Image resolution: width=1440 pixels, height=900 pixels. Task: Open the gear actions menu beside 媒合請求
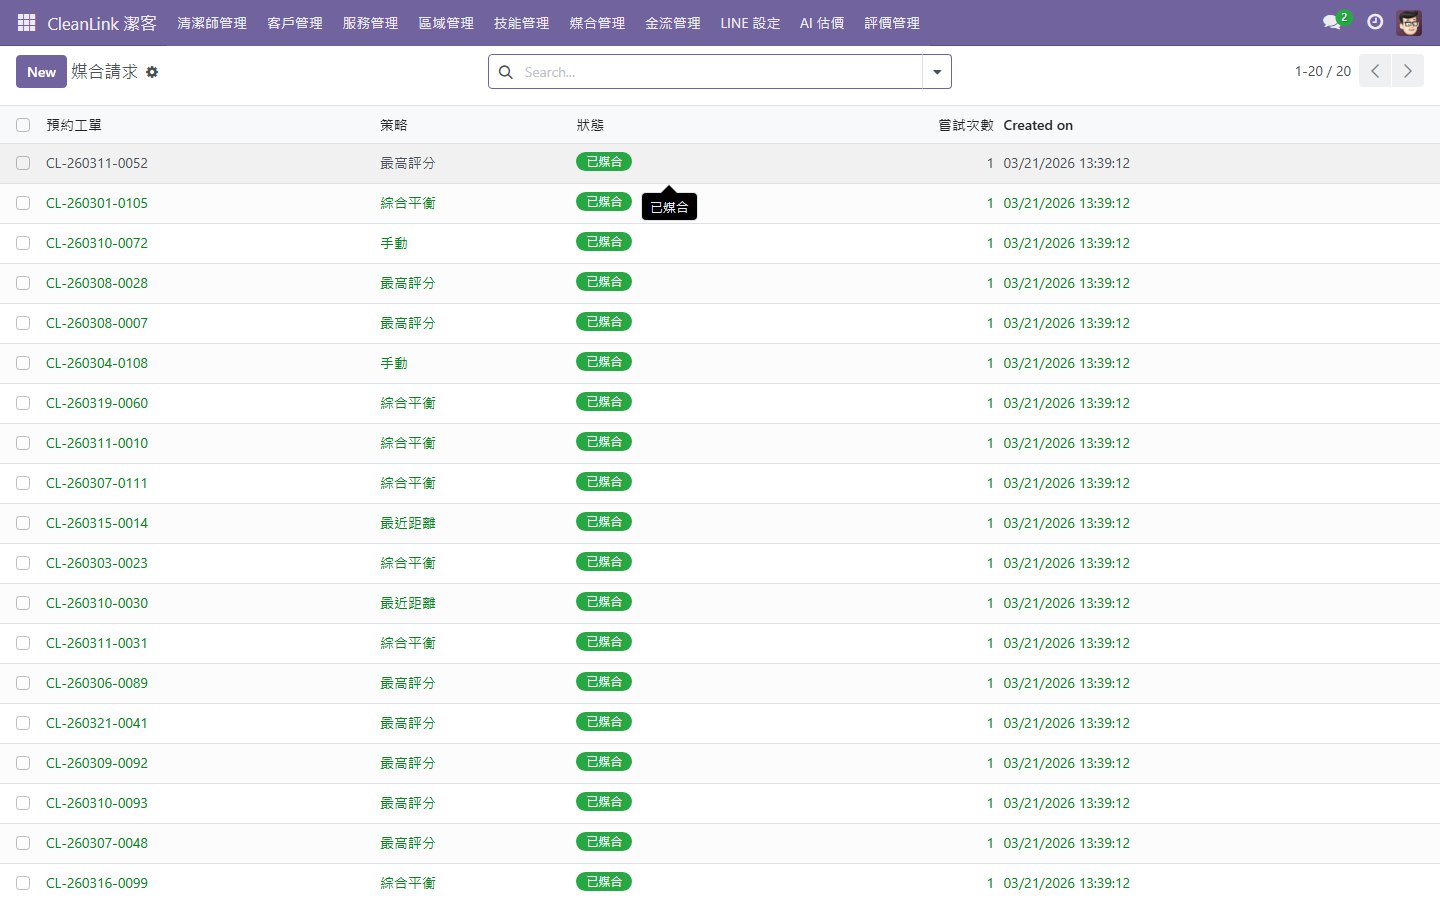tap(152, 72)
